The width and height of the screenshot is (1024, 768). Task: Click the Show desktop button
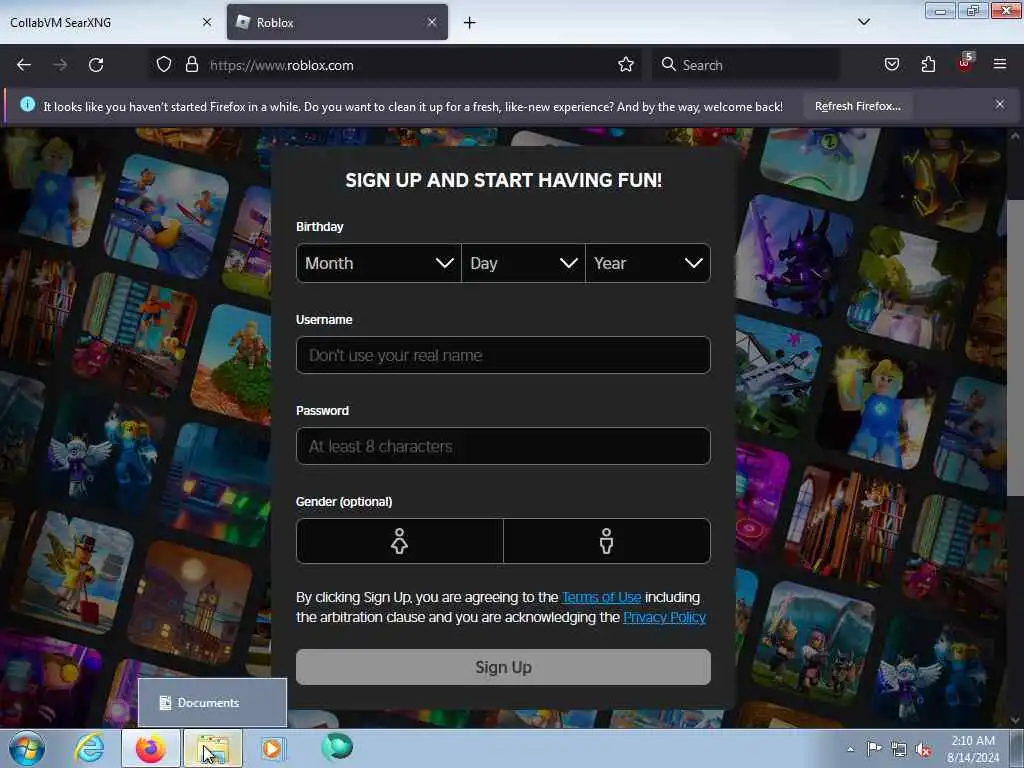click(1018, 749)
